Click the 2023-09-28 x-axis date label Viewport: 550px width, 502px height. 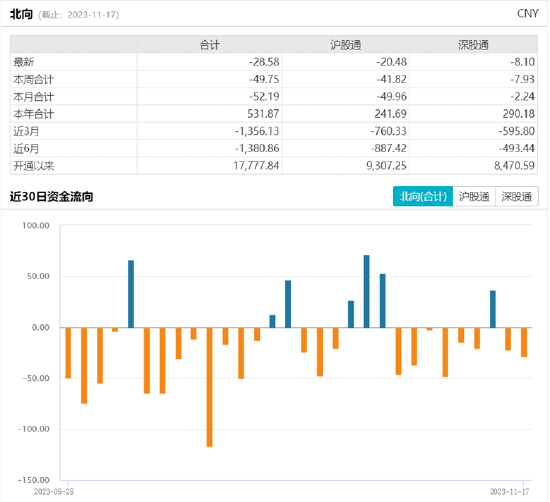pos(54,492)
